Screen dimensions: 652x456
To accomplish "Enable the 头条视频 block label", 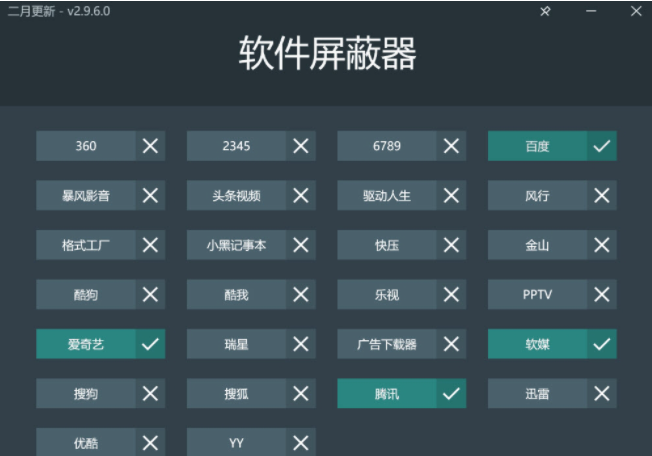I will 236,195.
